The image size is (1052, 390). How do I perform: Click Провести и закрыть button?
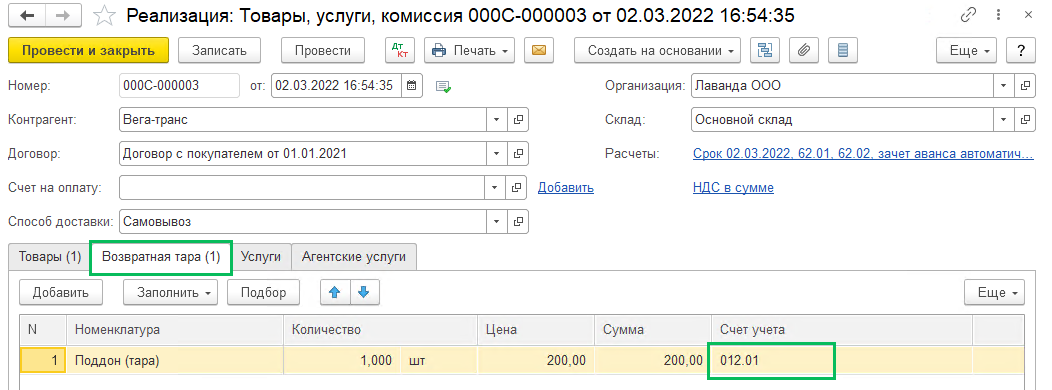point(89,50)
